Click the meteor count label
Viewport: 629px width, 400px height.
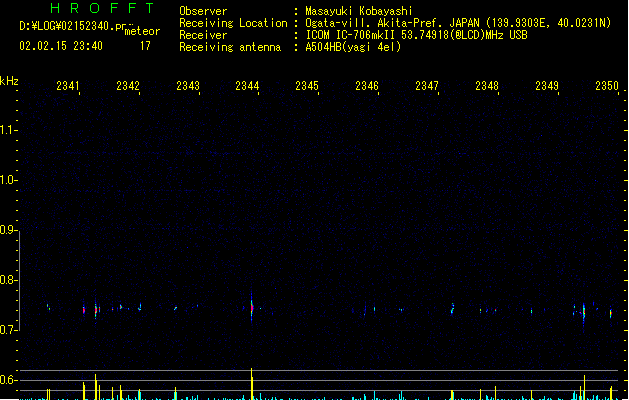point(142,31)
